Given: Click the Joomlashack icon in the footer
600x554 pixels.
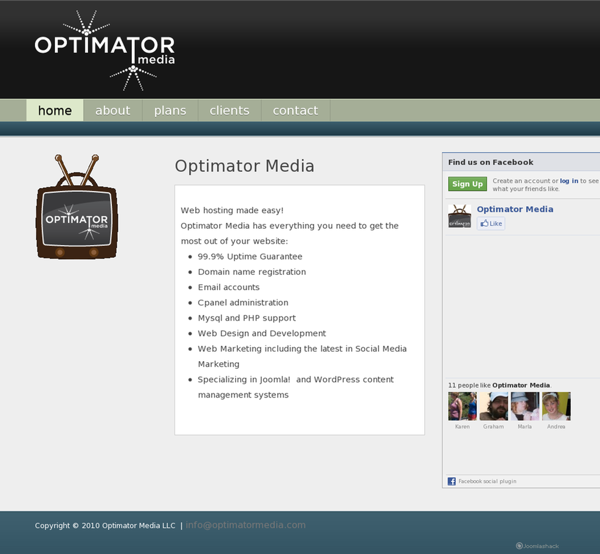Looking at the screenshot, I should coord(537,546).
